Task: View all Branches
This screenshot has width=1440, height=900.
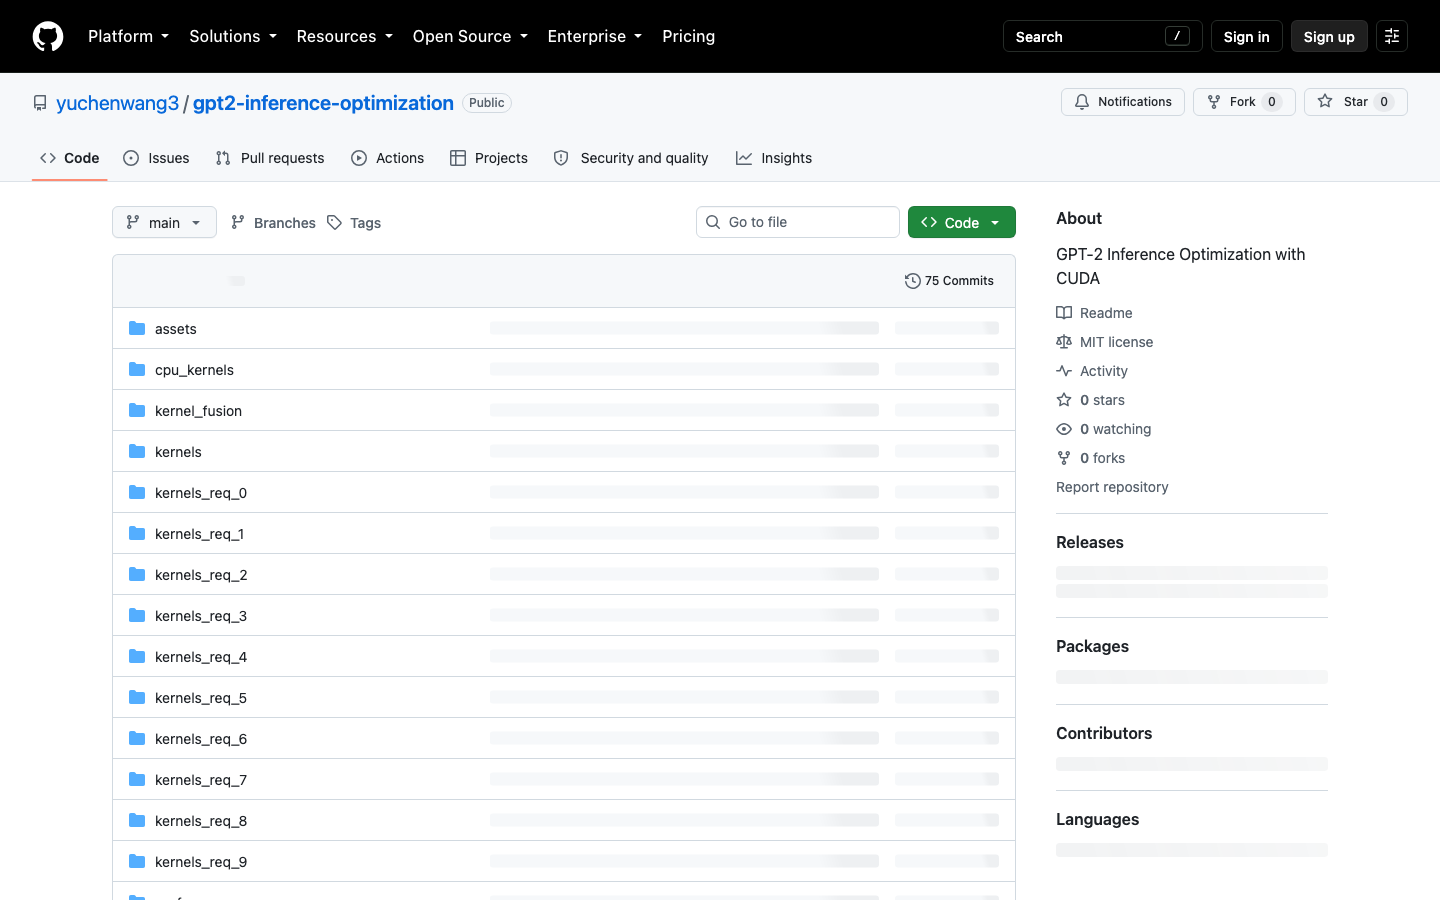Action: click(273, 222)
